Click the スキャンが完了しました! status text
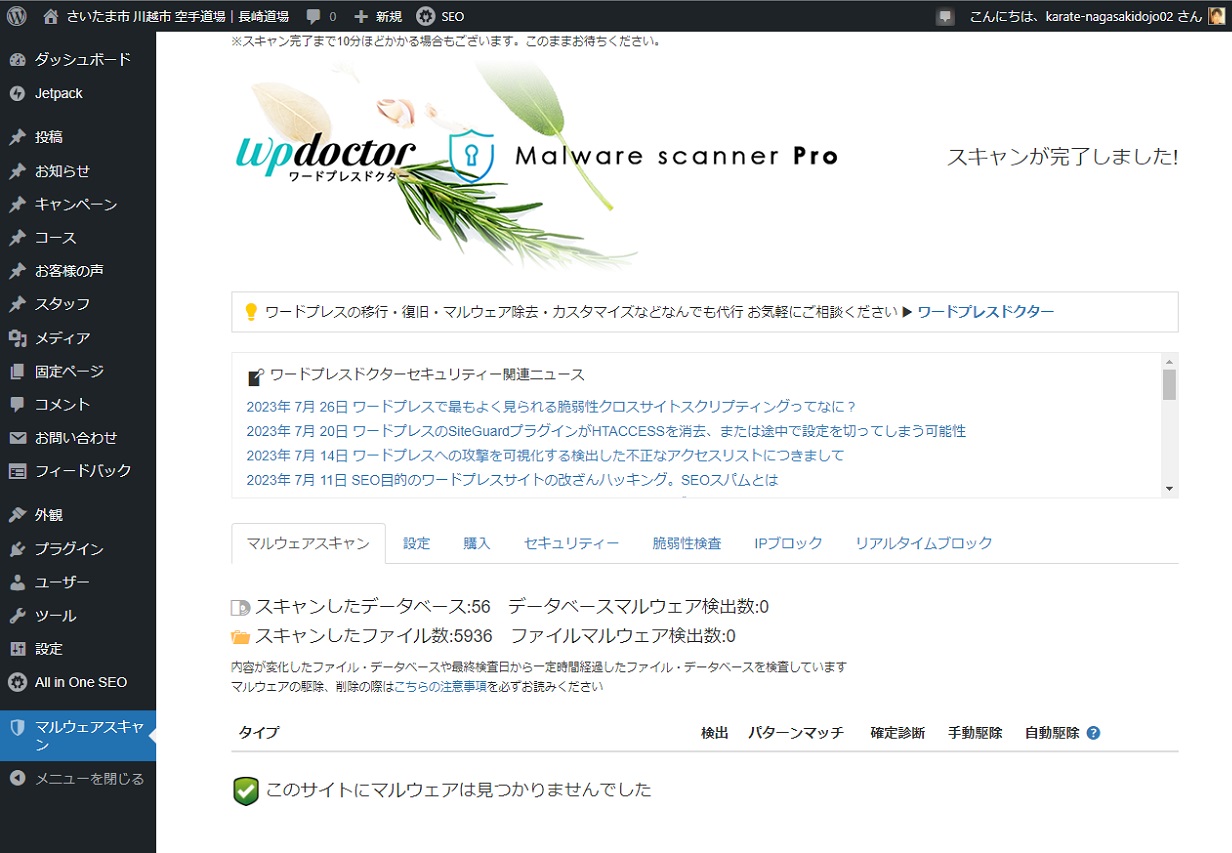Image resolution: width=1232 pixels, height=853 pixels. point(1062,157)
